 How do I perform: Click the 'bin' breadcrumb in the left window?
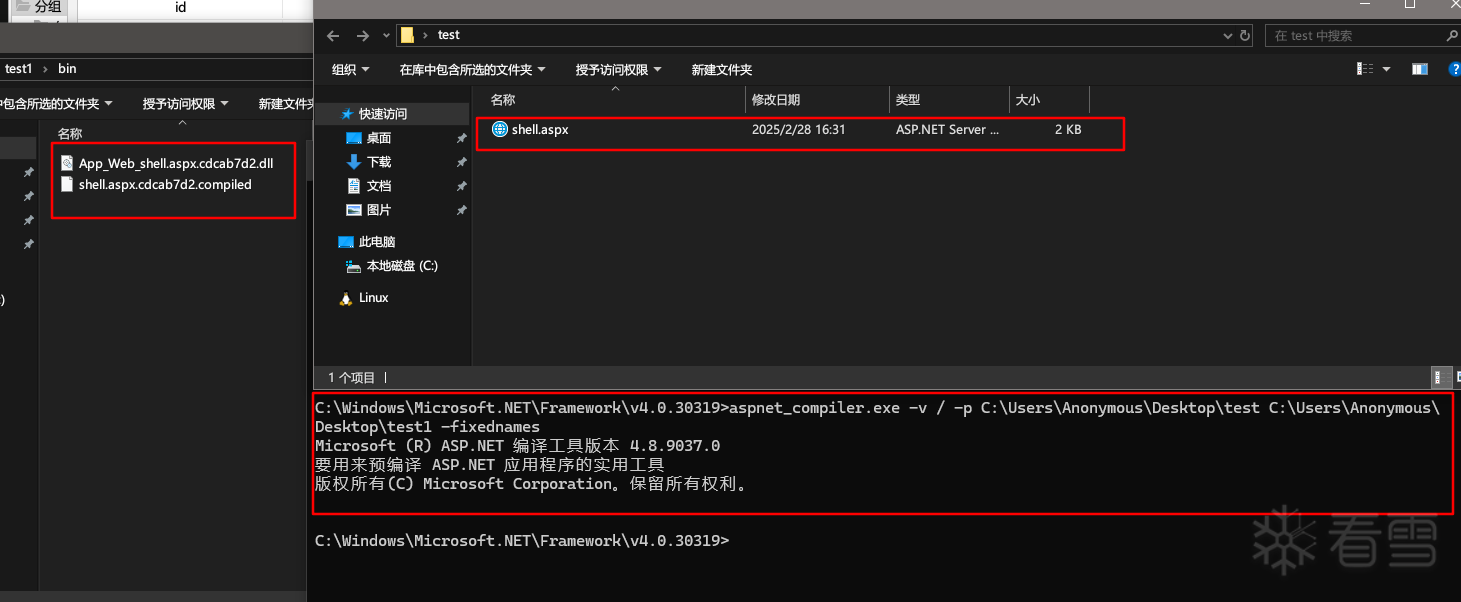[x=67, y=69]
